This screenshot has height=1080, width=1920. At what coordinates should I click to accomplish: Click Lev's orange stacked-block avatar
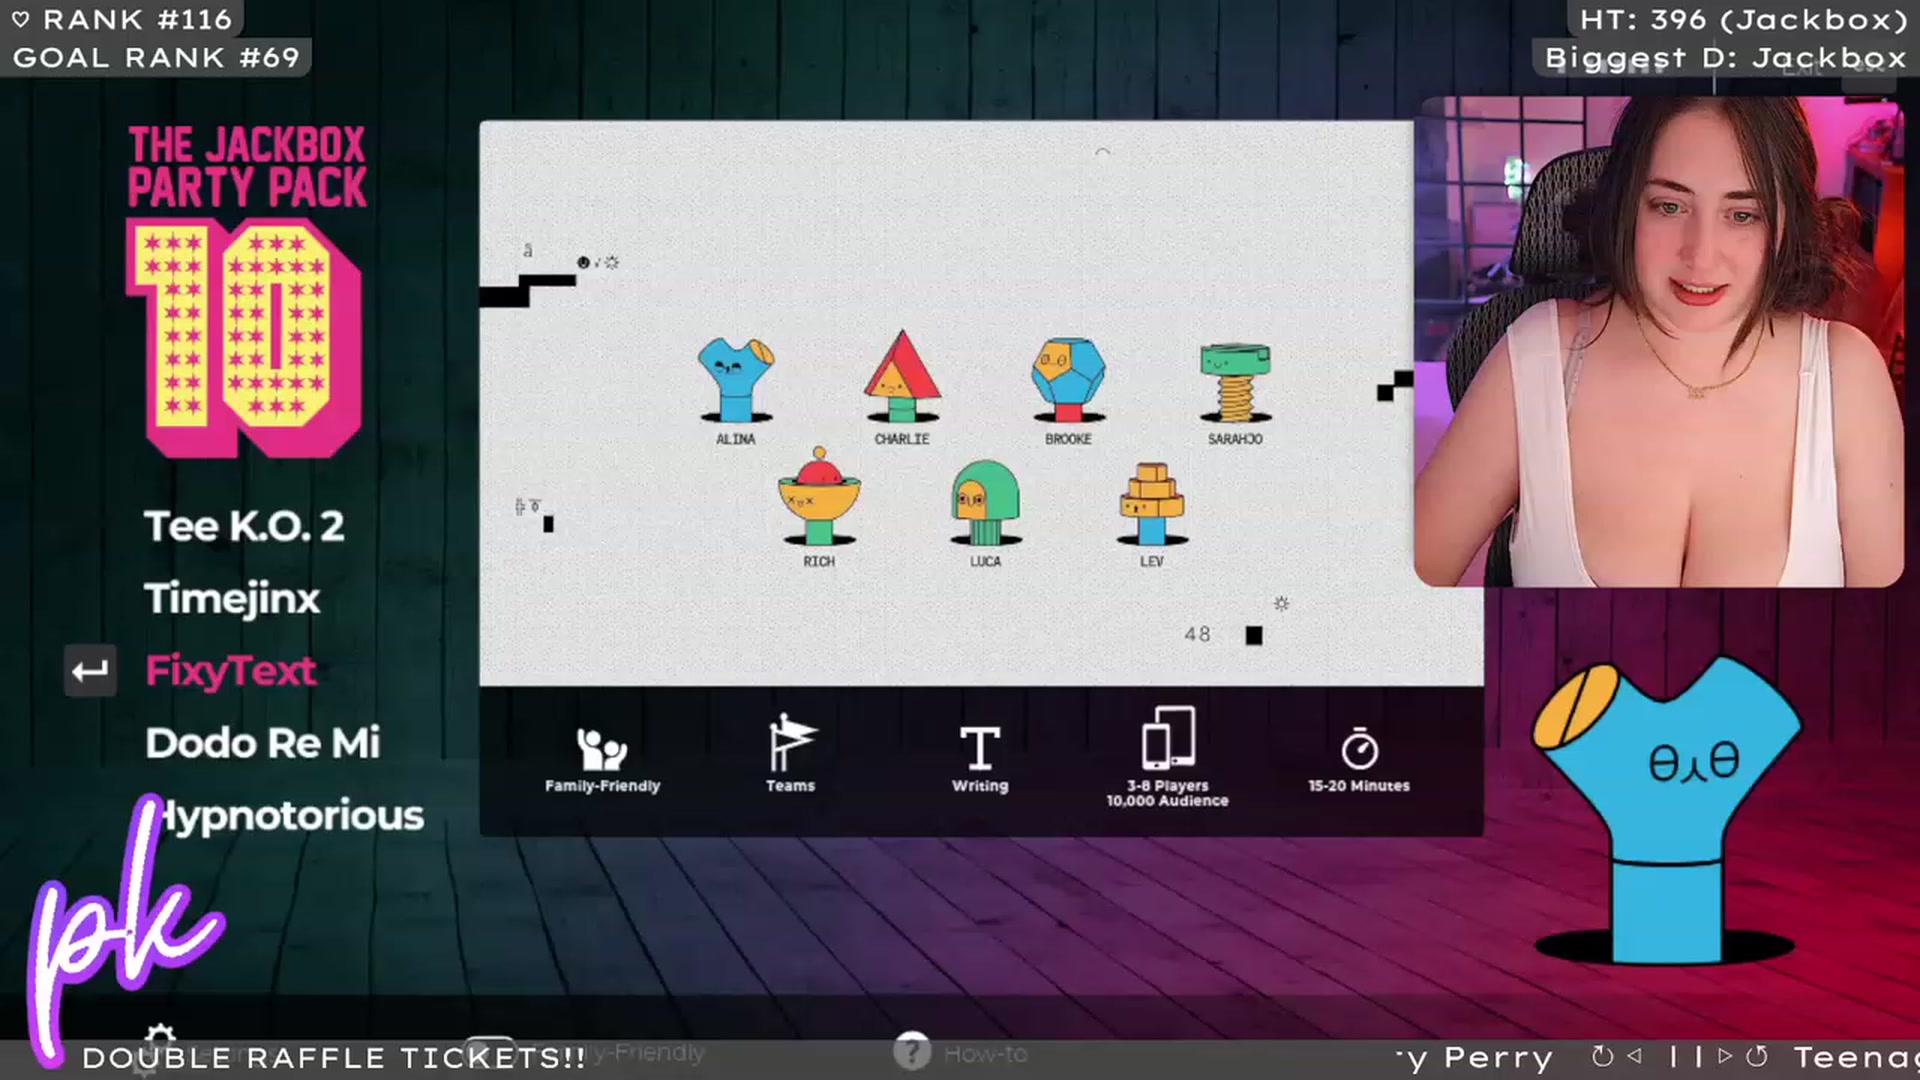[x=1151, y=503]
